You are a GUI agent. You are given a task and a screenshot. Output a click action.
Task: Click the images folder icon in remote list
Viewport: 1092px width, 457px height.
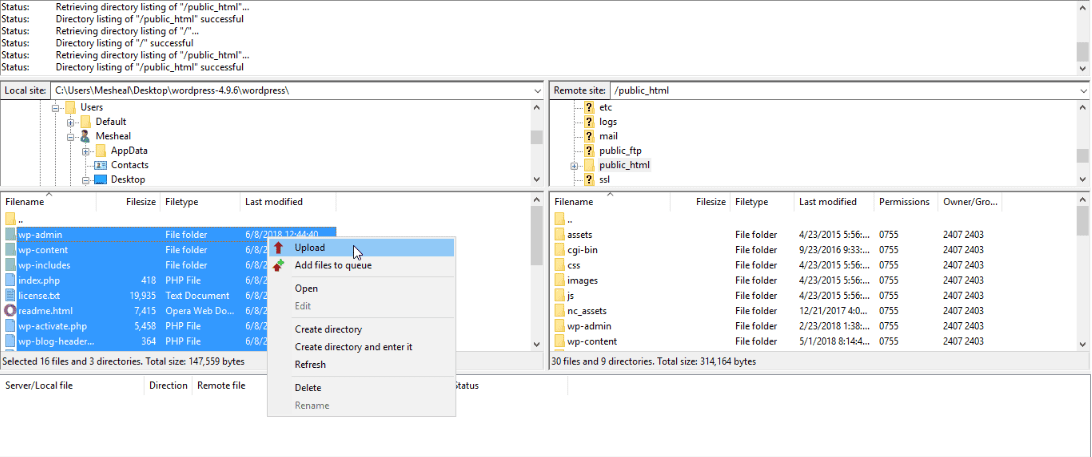(560, 280)
